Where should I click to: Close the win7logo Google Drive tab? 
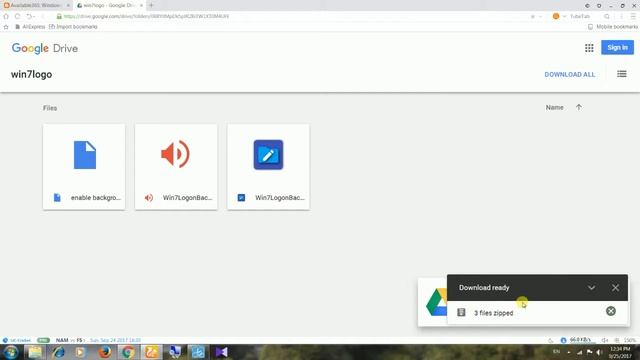click(141, 5)
